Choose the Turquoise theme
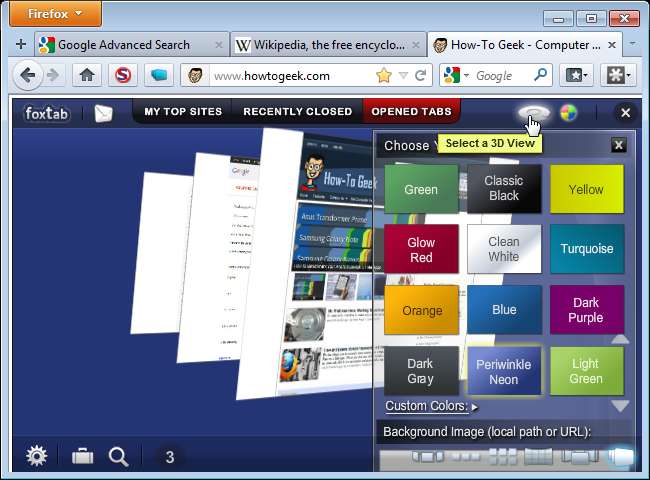This screenshot has width=650, height=480. [587, 249]
